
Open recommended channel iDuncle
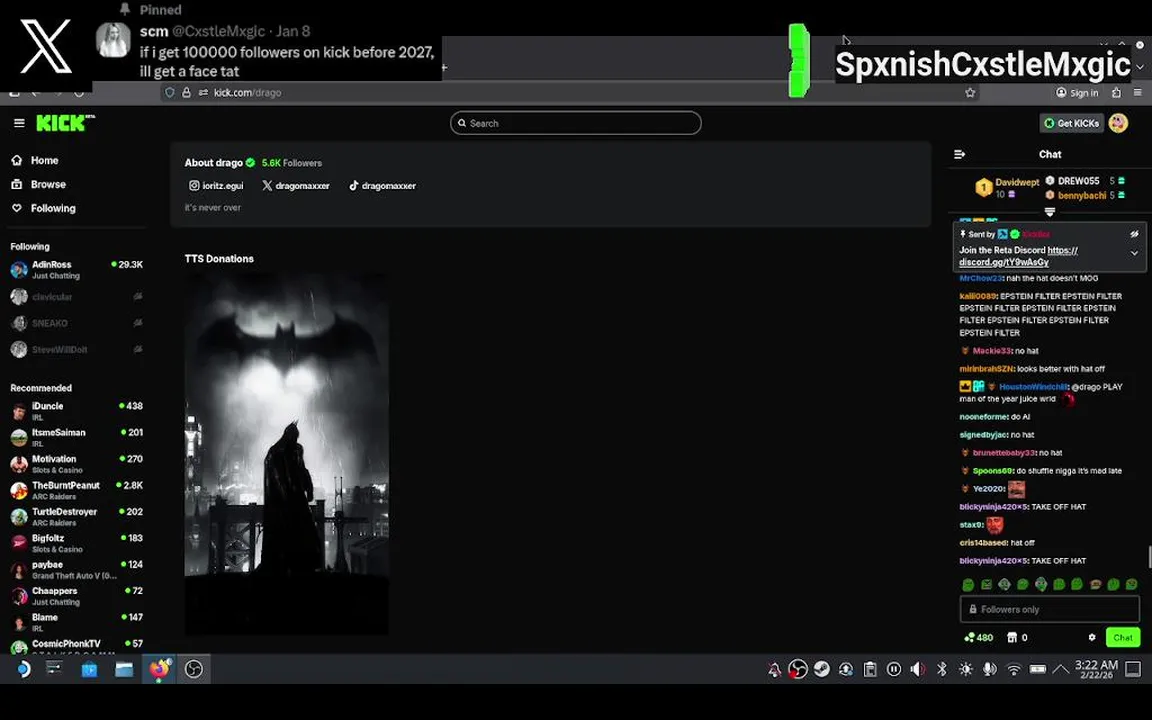(76, 411)
